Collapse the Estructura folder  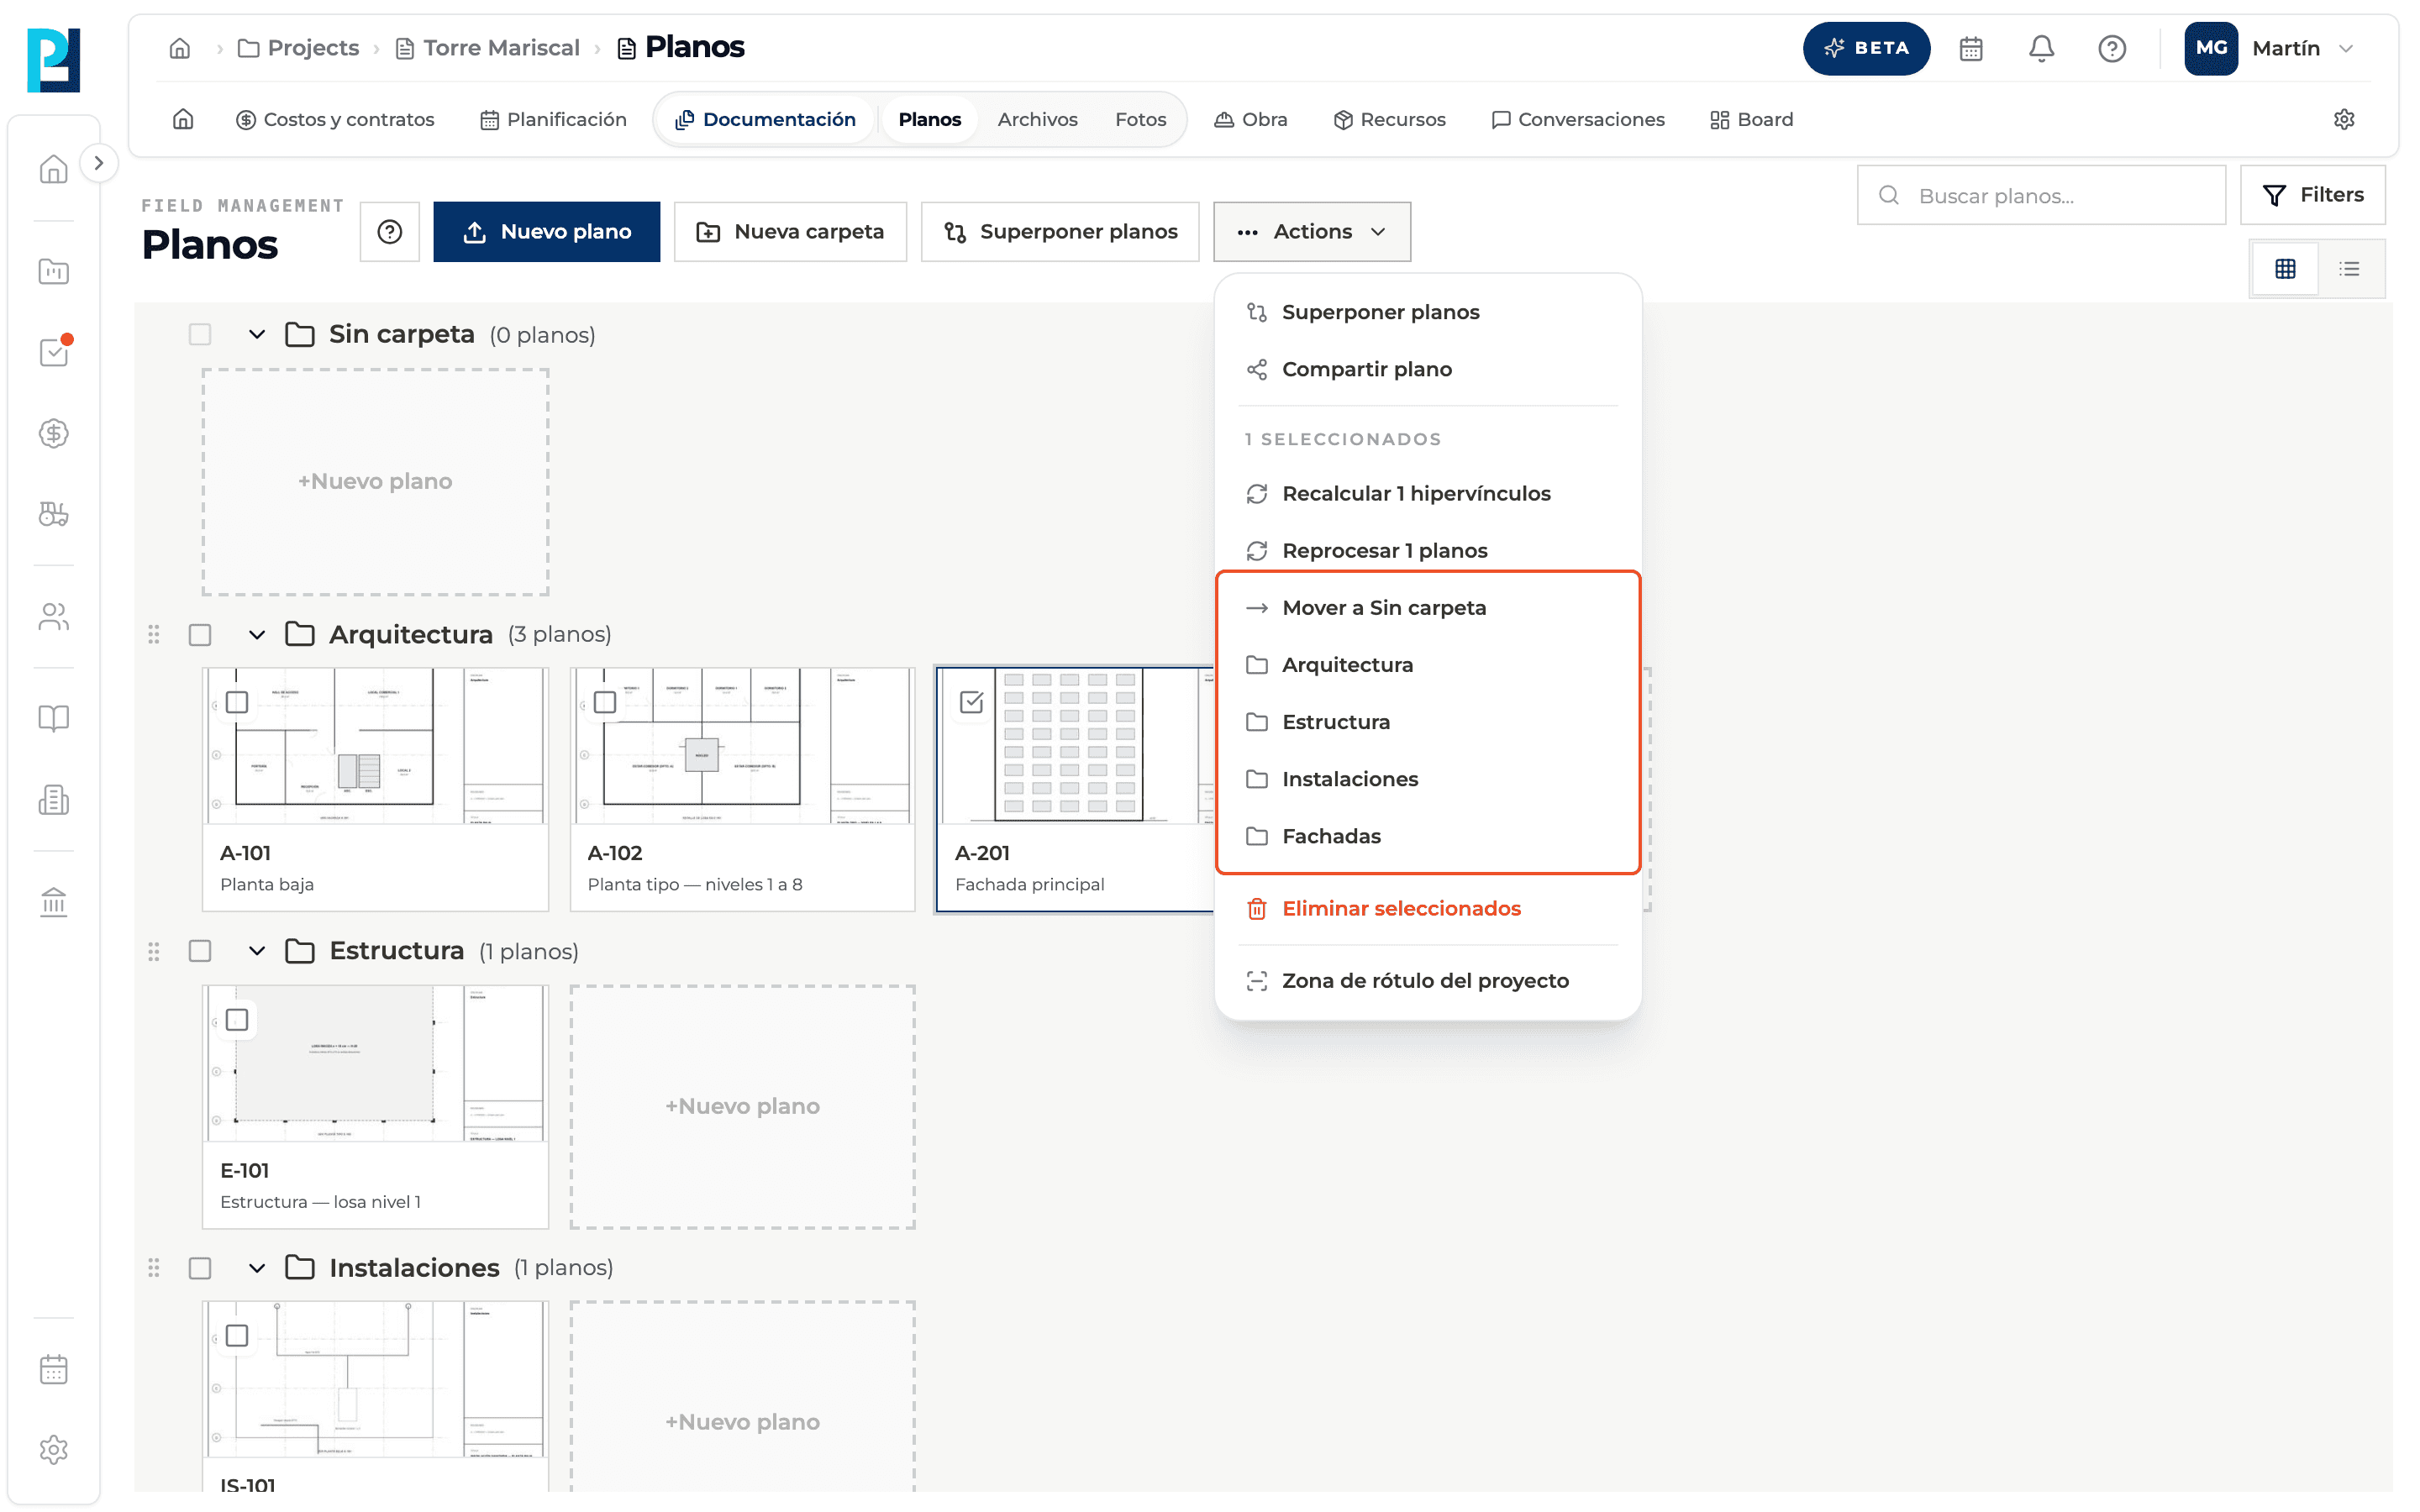pyautogui.click(x=257, y=951)
